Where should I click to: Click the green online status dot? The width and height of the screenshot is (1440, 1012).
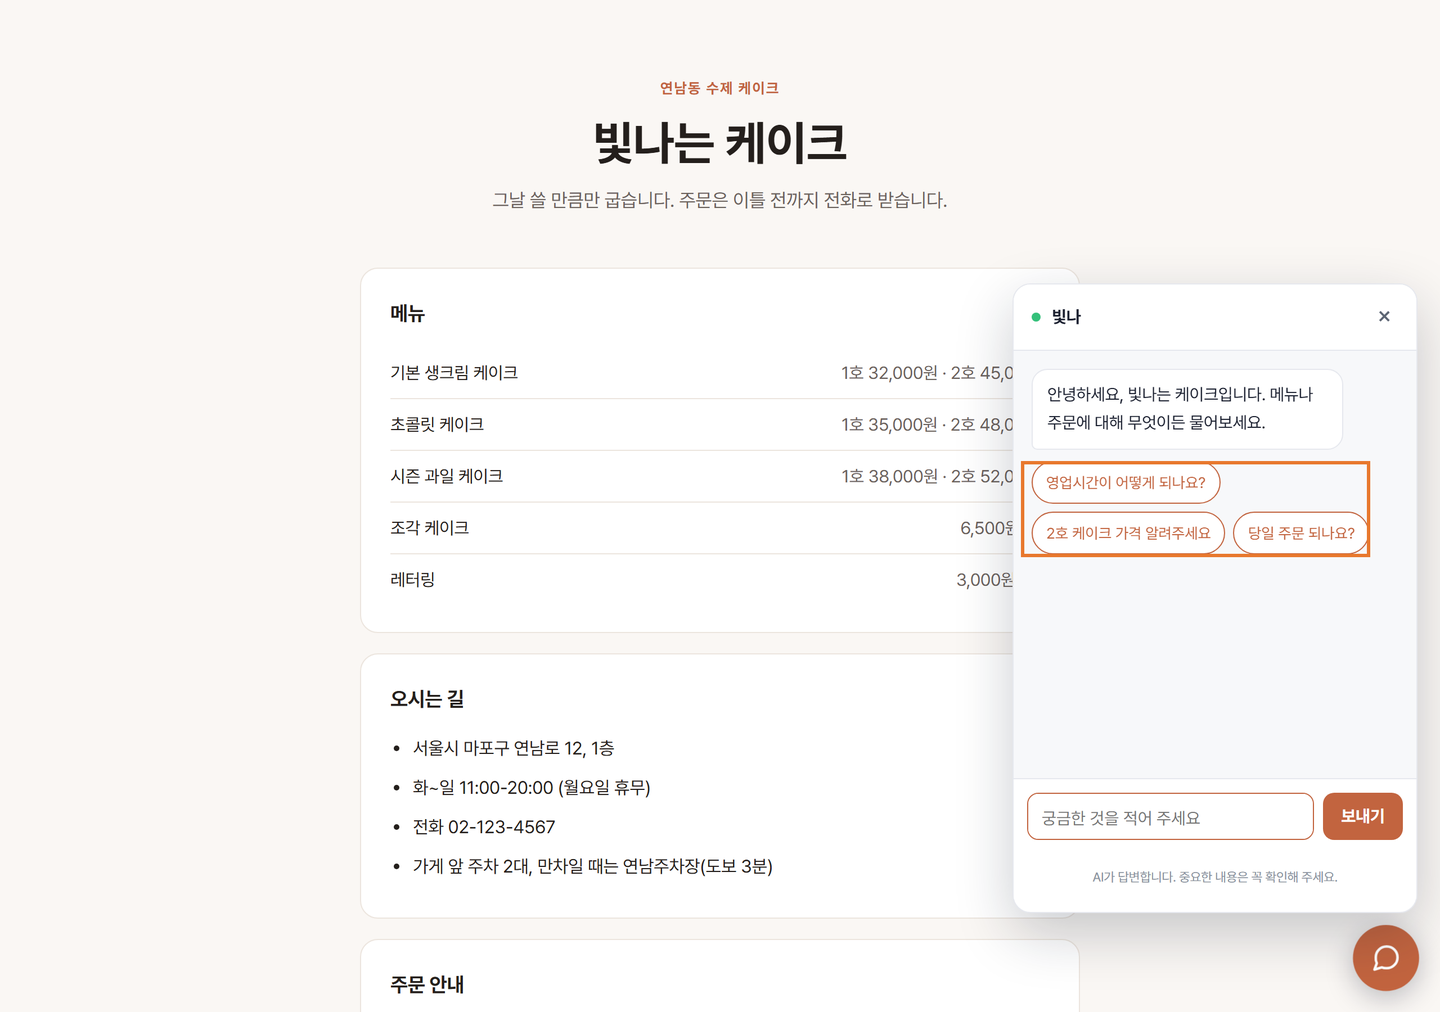click(x=1036, y=317)
